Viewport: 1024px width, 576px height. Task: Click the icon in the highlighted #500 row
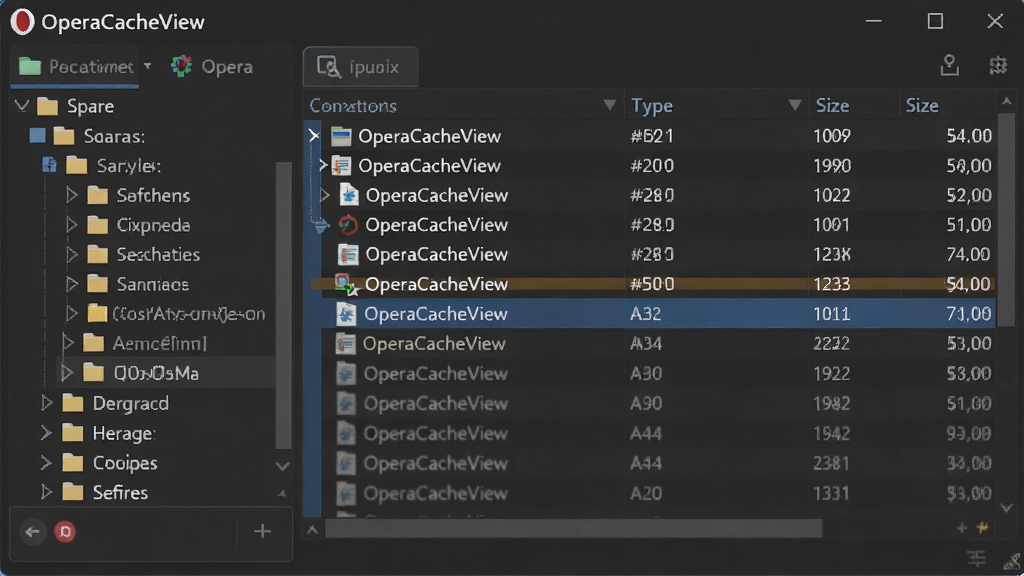pos(345,284)
